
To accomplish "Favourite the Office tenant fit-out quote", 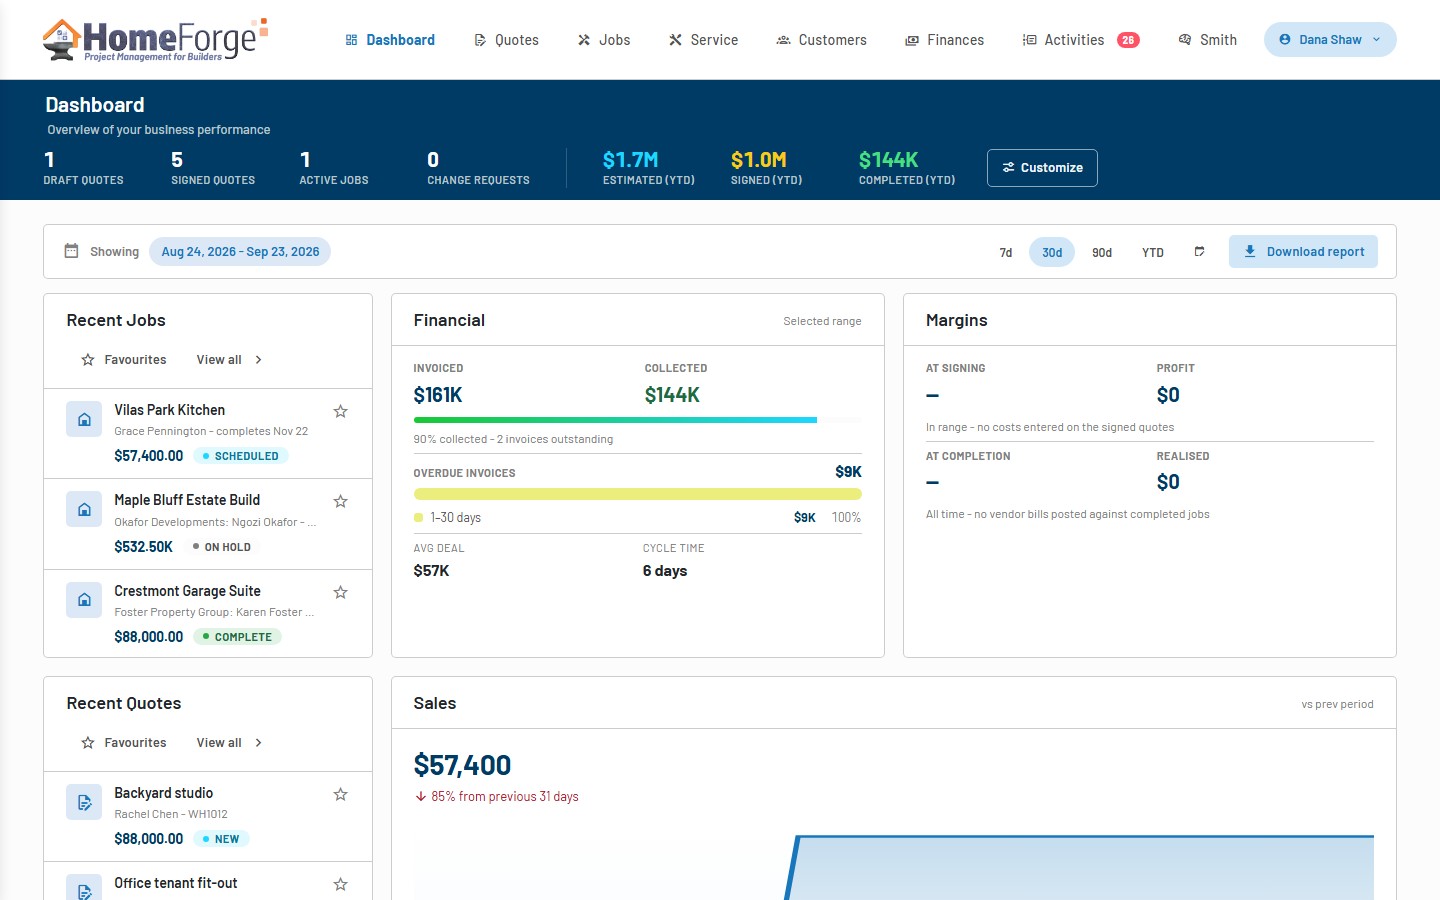I will point(340,884).
